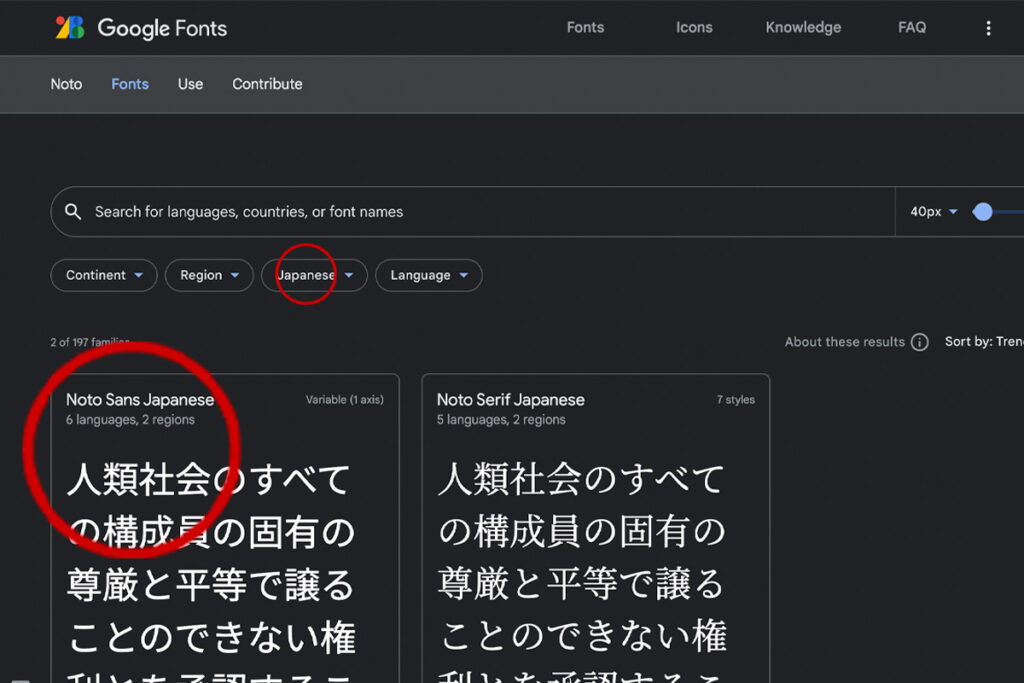The image size is (1024, 683).
Task: Switch to the Noto tab
Action: [x=67, y=84]
